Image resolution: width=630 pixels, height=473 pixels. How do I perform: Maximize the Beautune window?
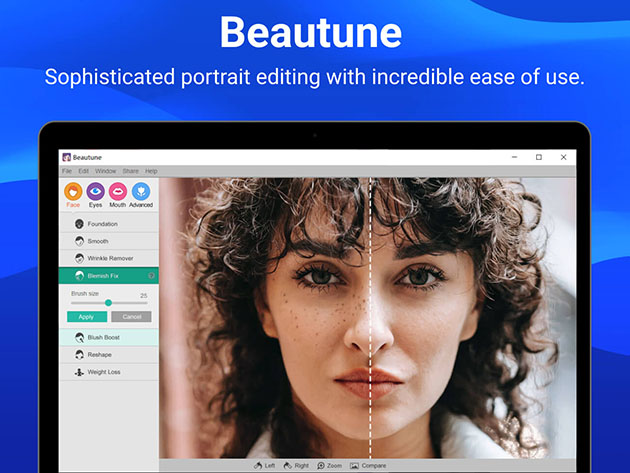(x=539, y=157)
